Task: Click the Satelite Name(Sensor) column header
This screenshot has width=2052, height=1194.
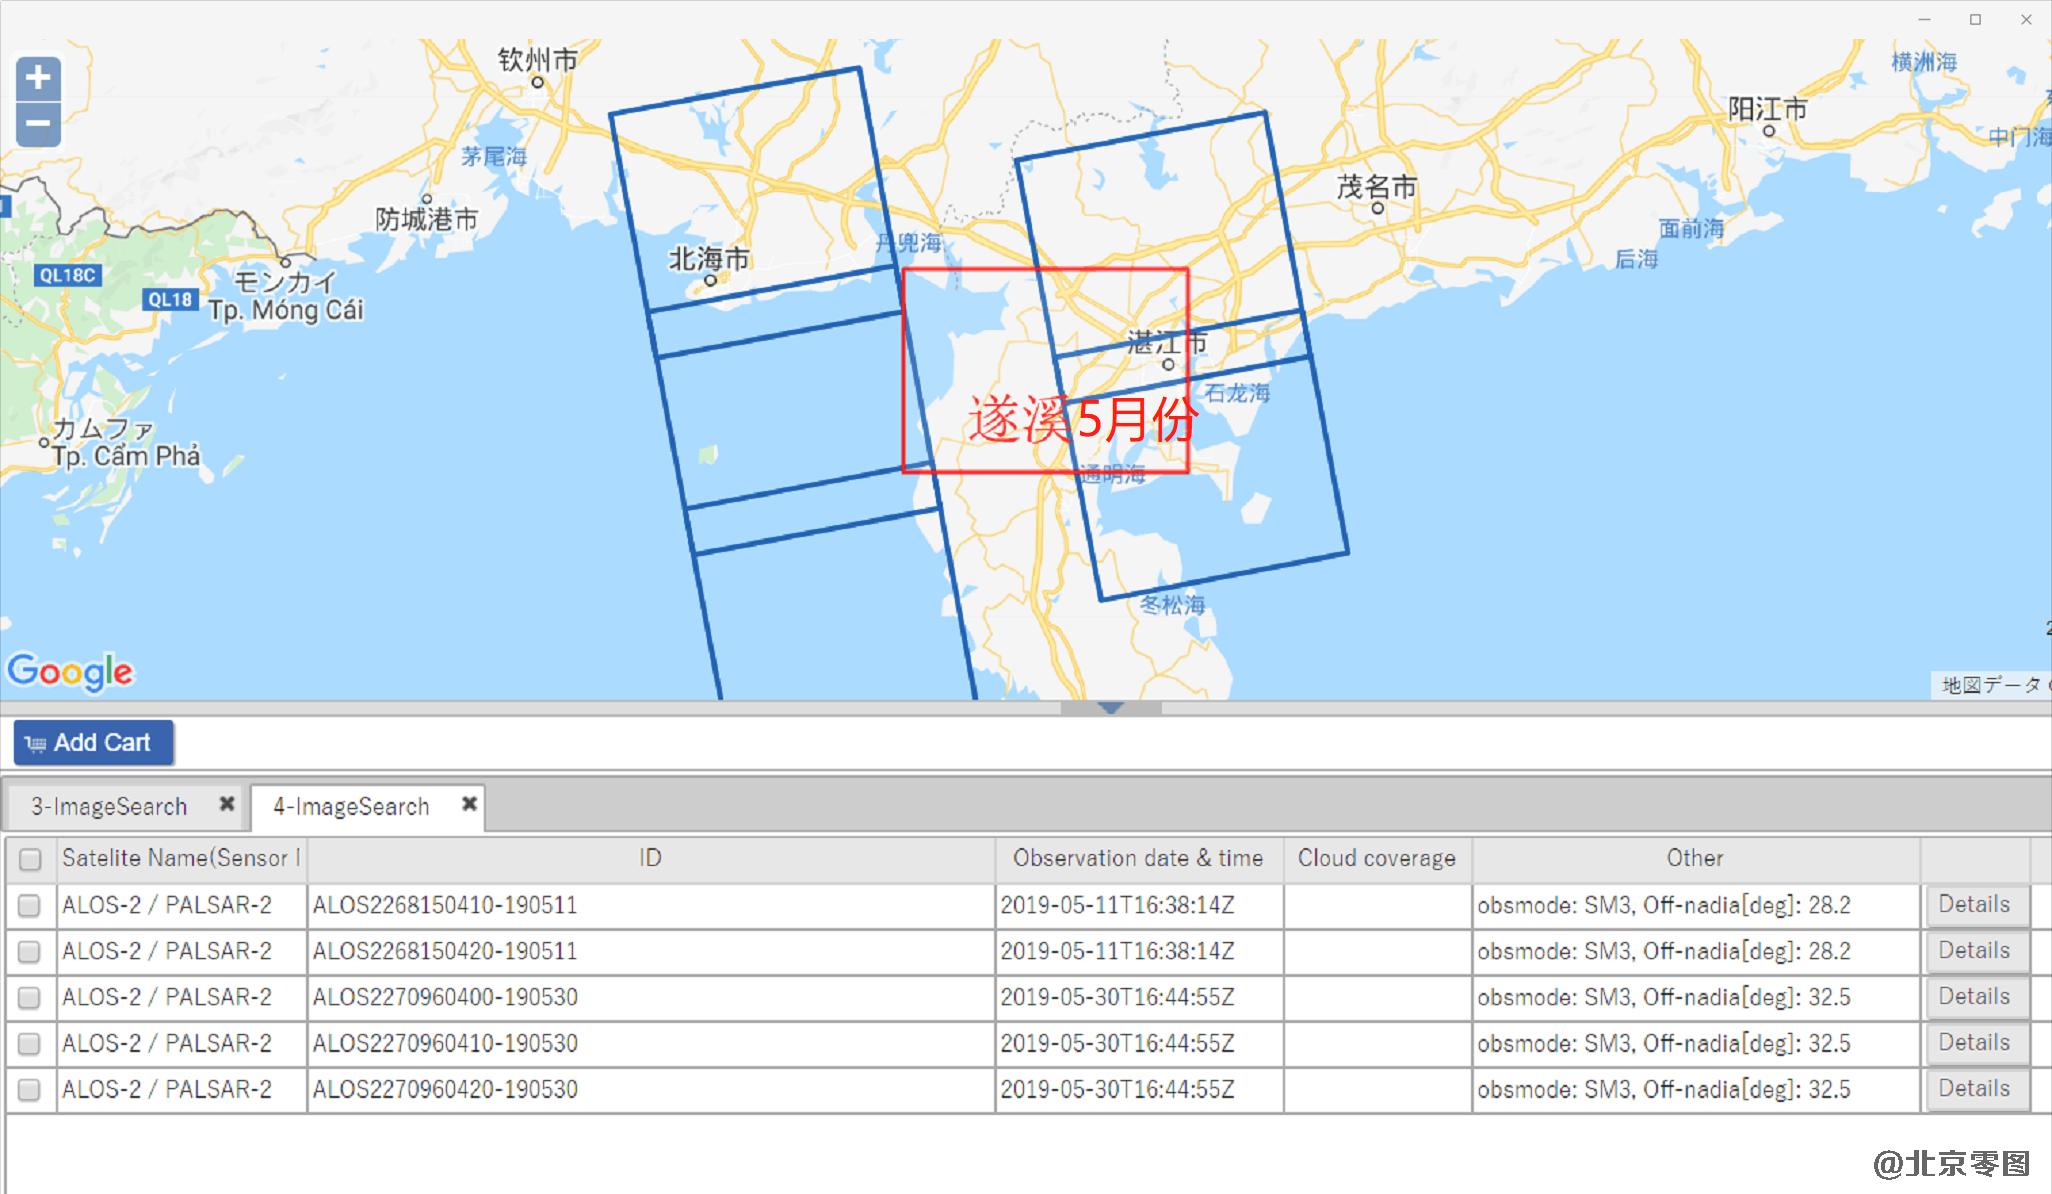Action: (181, 858)
